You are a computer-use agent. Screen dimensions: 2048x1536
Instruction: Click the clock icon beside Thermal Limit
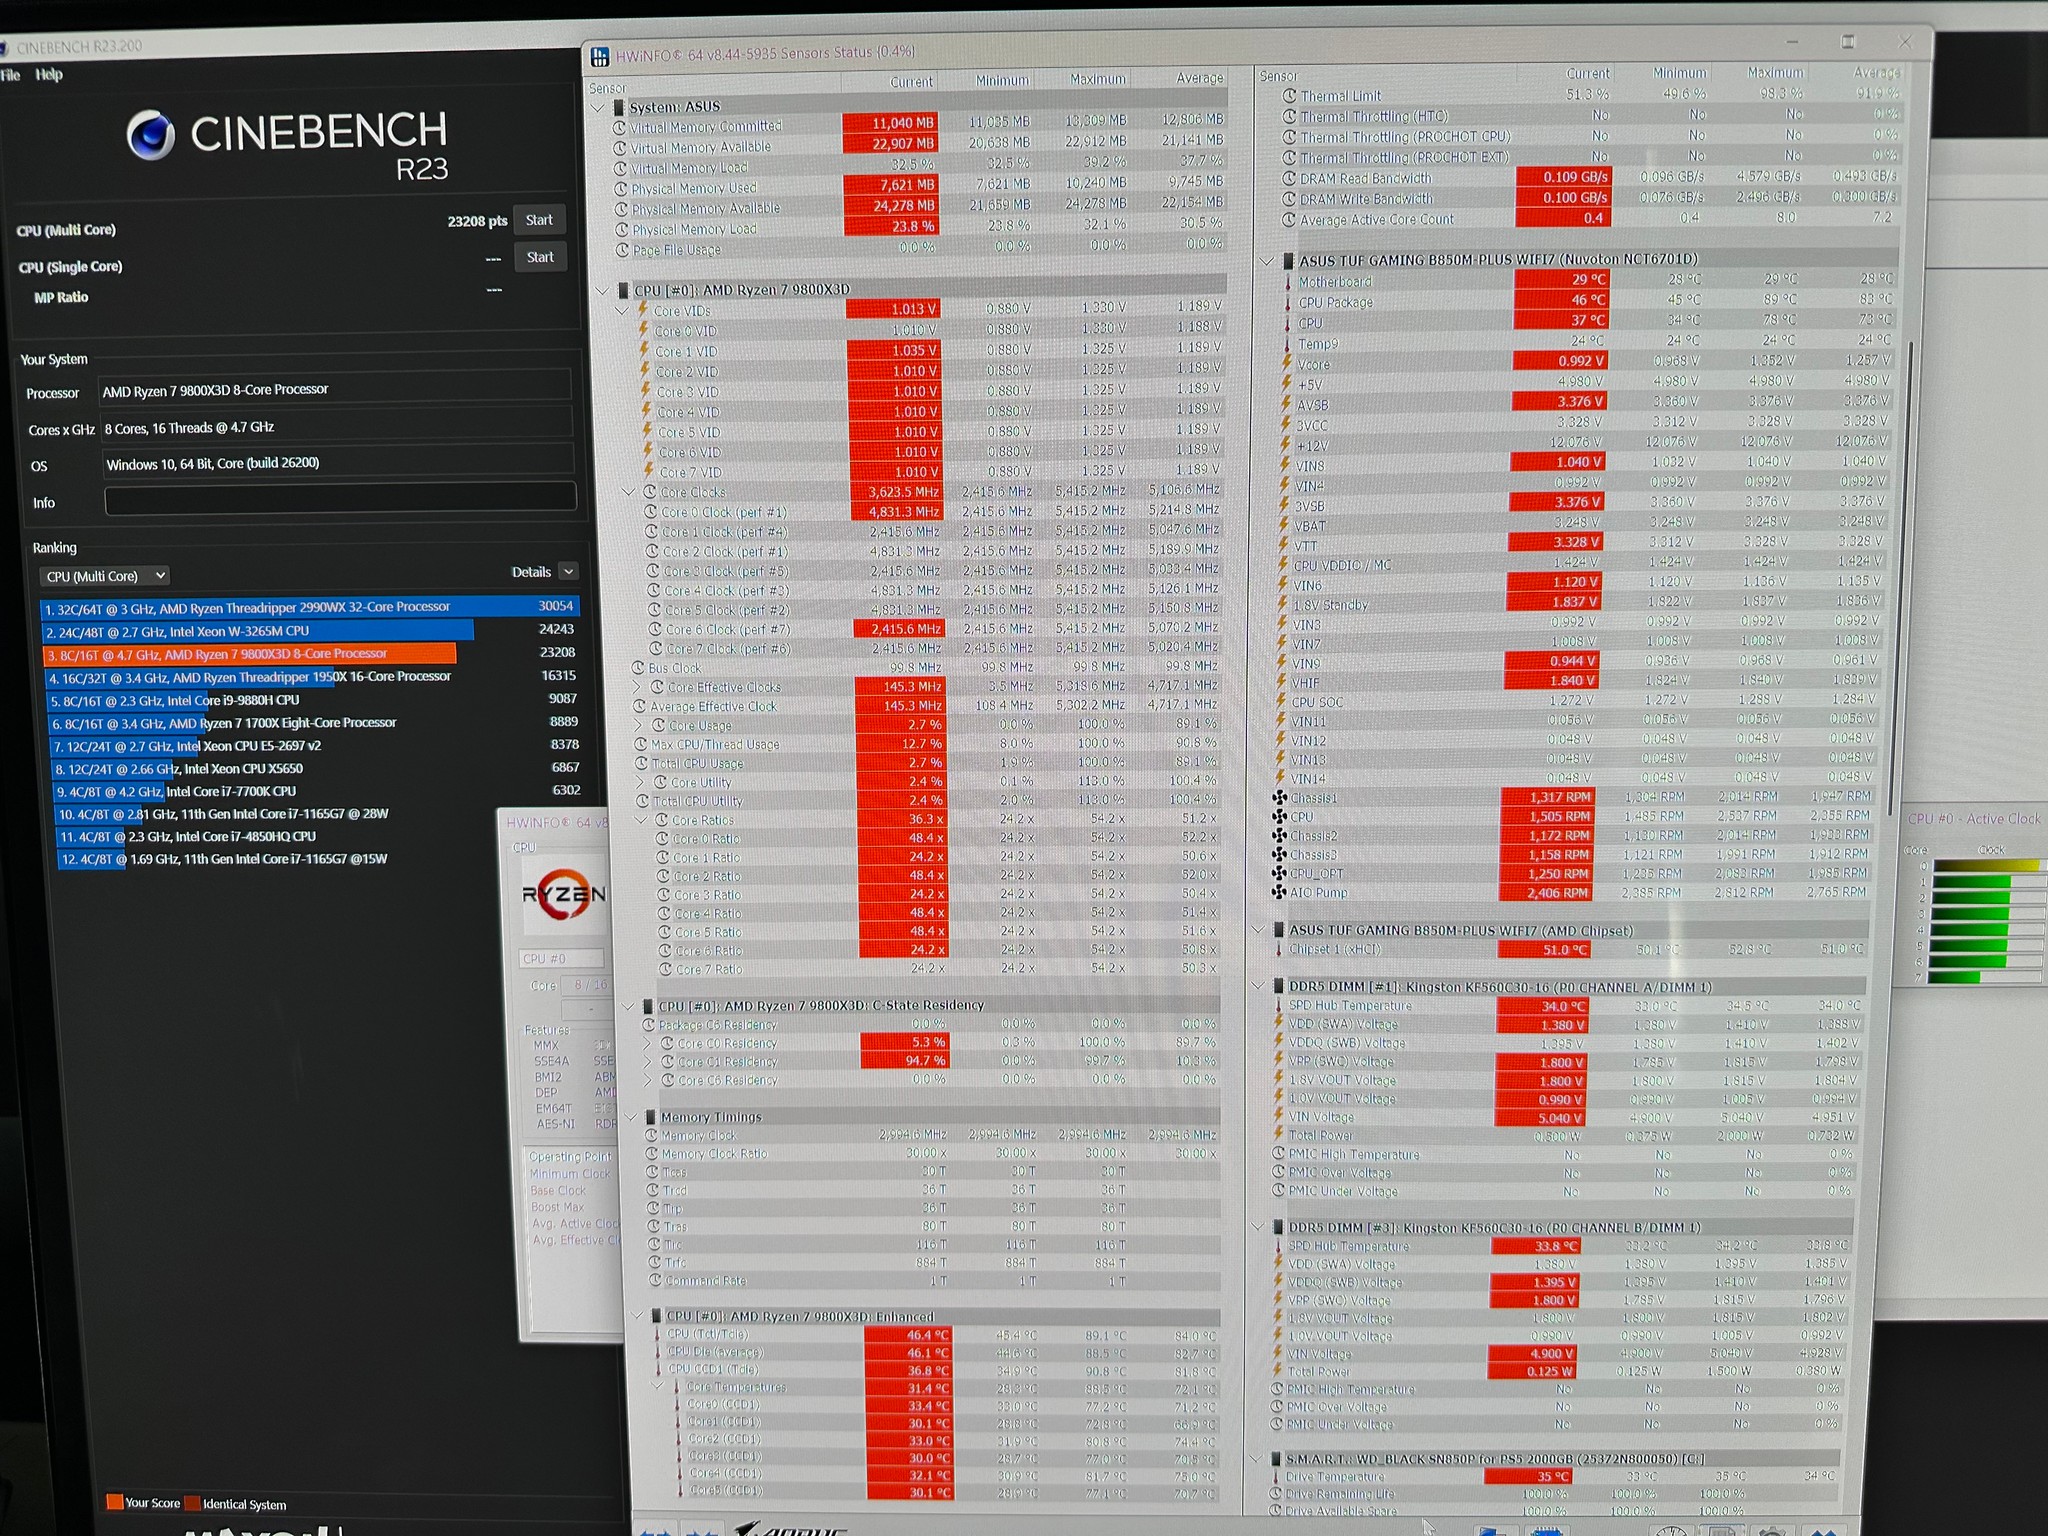[x=1290, y=96]
